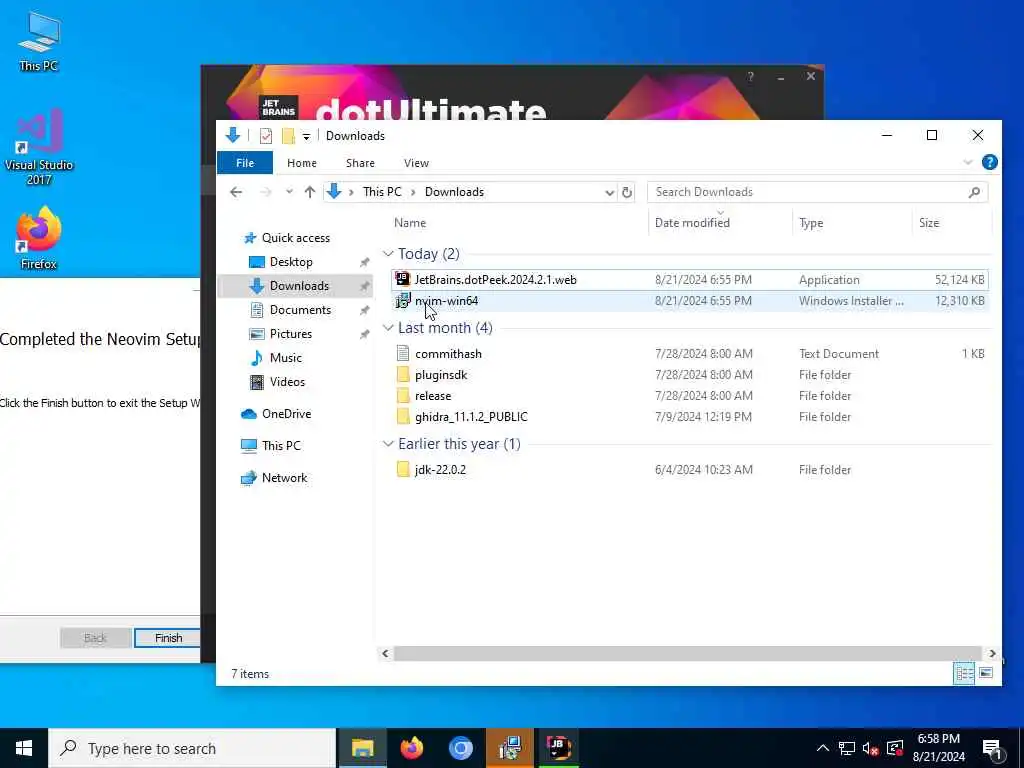Click This PC in the address breadcrumb
Image resolution: width=1024 pixels, height=768 pixels.
coord(382,192)
